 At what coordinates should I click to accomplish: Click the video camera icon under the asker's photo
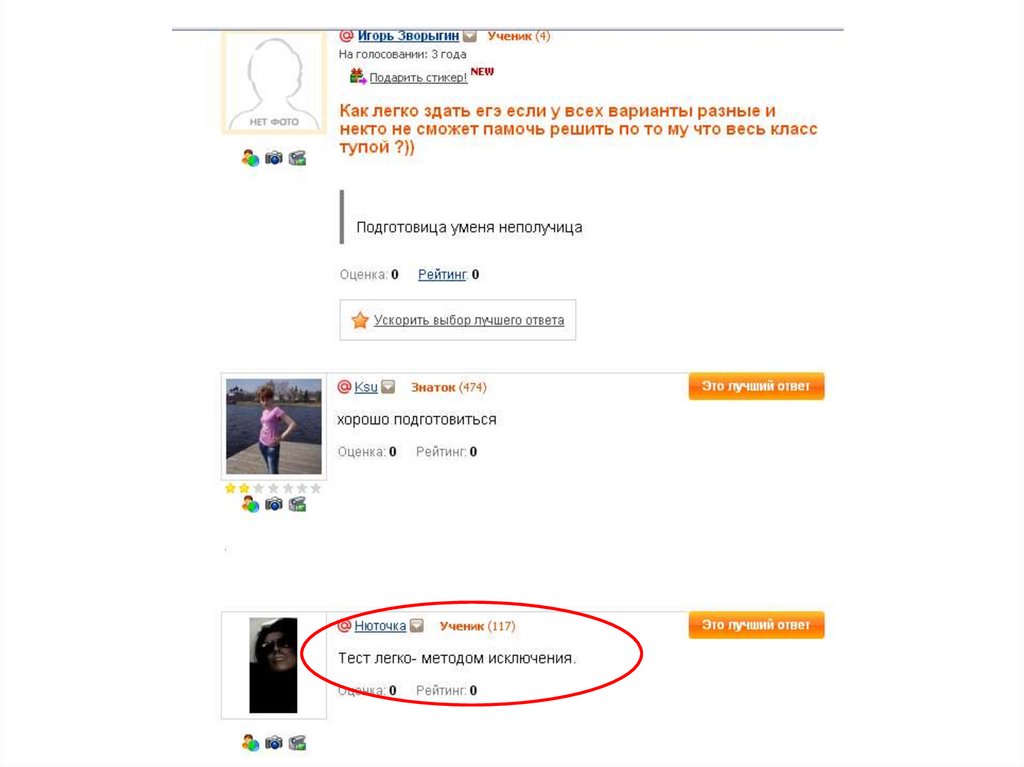297,157
